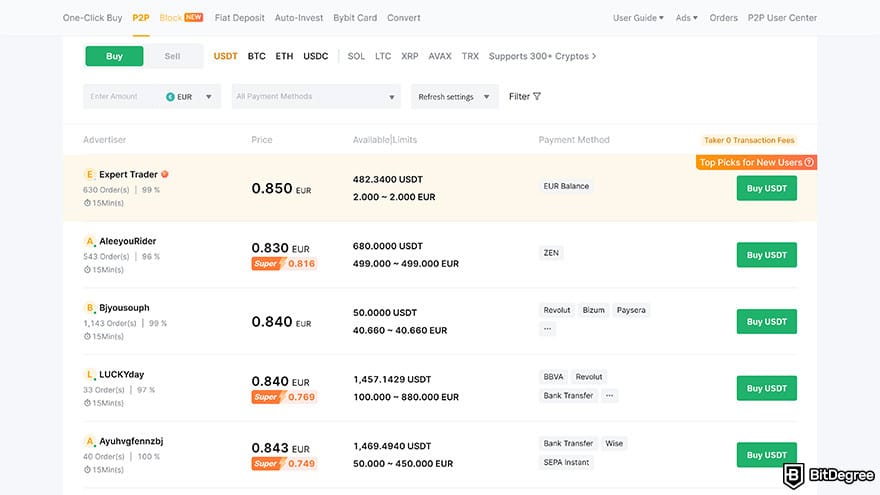The image size is (880, 495).
Task: Click the EUR currency coin icon
Action: (x=170, y=97)
